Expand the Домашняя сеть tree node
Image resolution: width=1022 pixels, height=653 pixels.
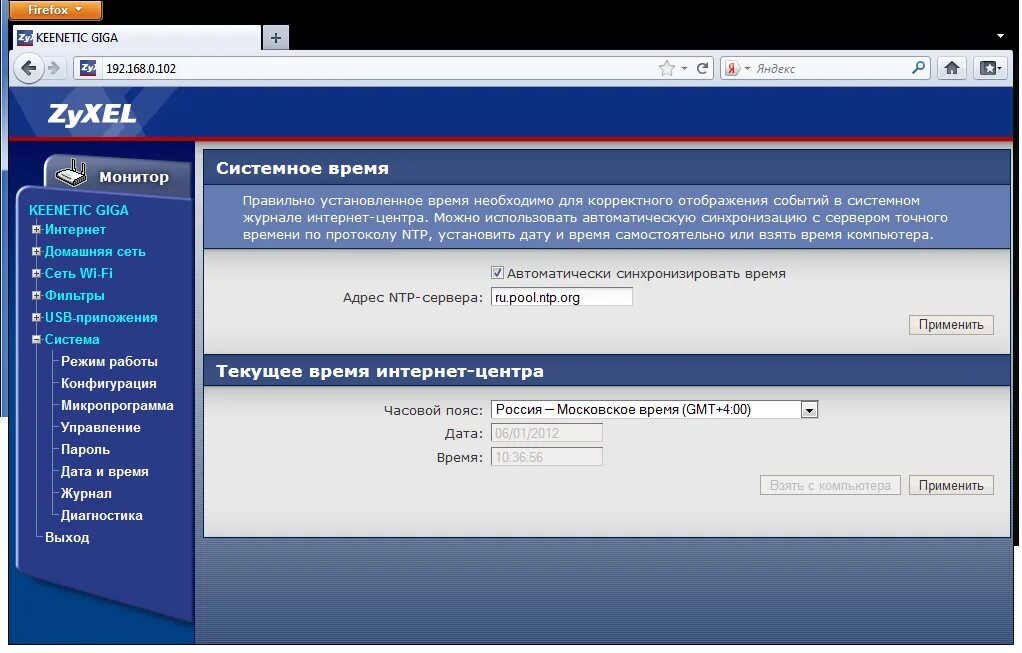36,252
